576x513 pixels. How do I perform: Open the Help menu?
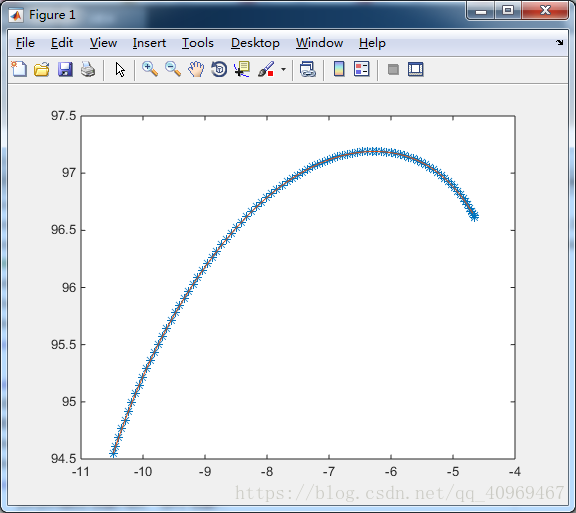372,43
